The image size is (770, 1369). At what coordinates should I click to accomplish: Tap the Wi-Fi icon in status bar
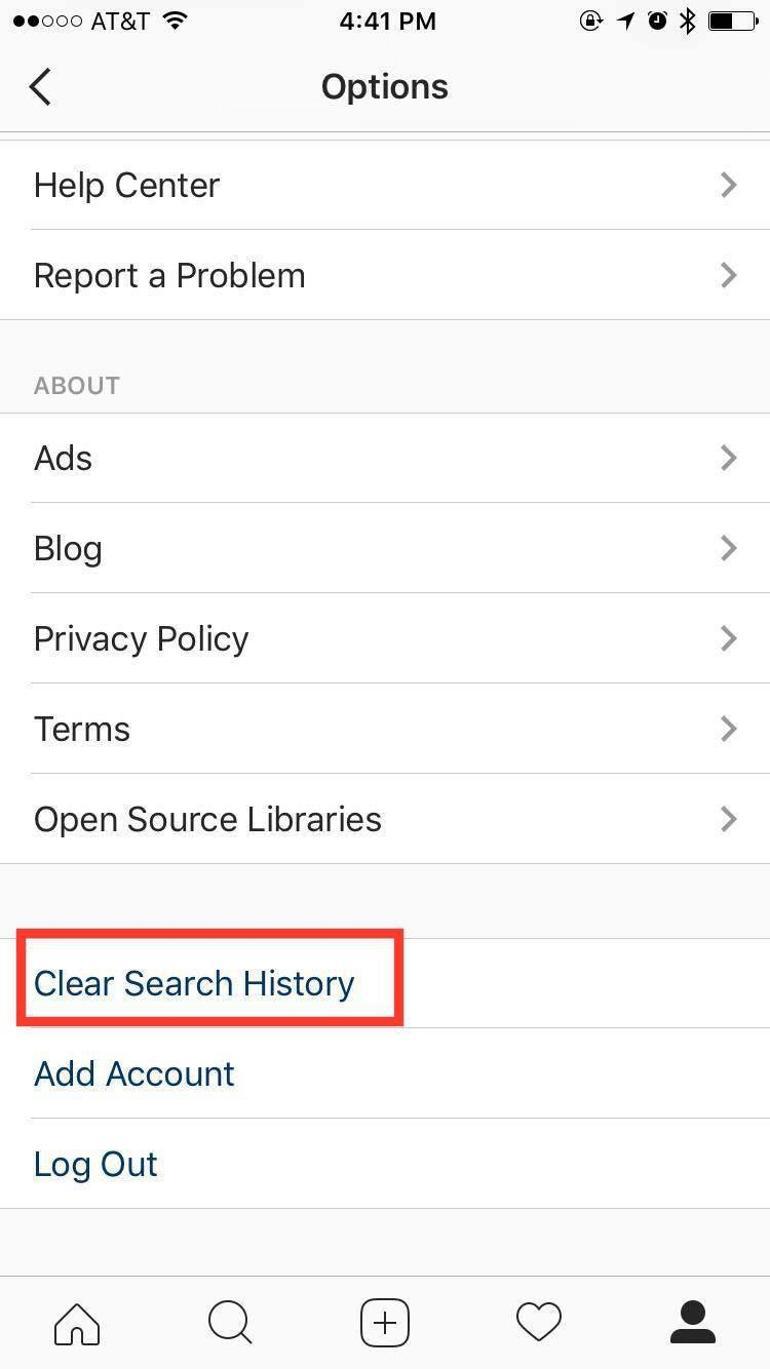[175, 21]
